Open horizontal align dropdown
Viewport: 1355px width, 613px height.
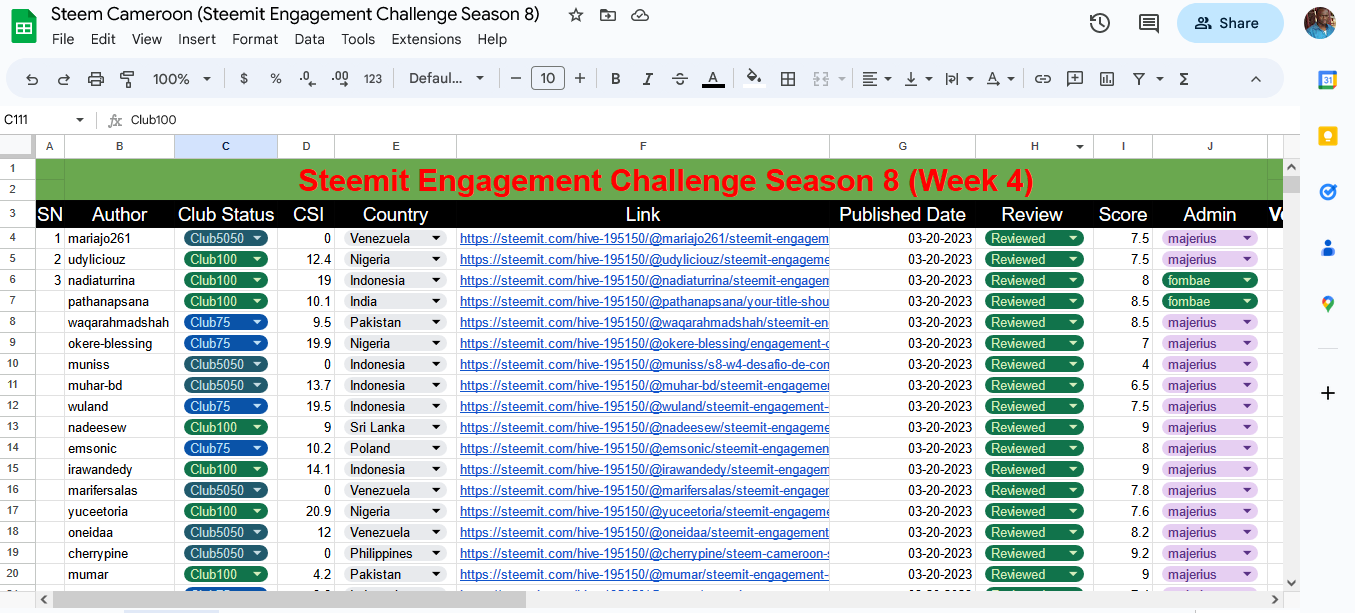point(877,79)
